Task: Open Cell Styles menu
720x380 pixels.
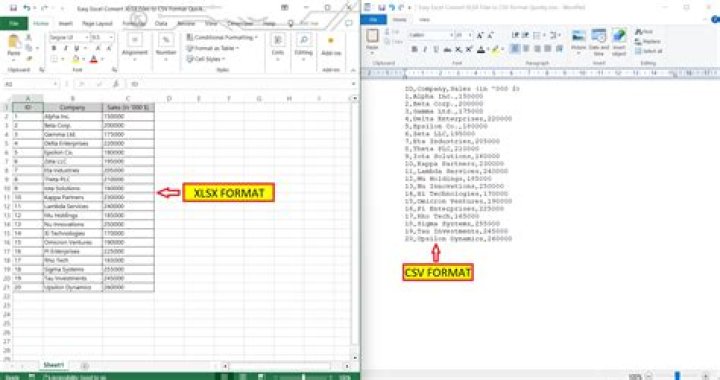Action: [206, 59]
